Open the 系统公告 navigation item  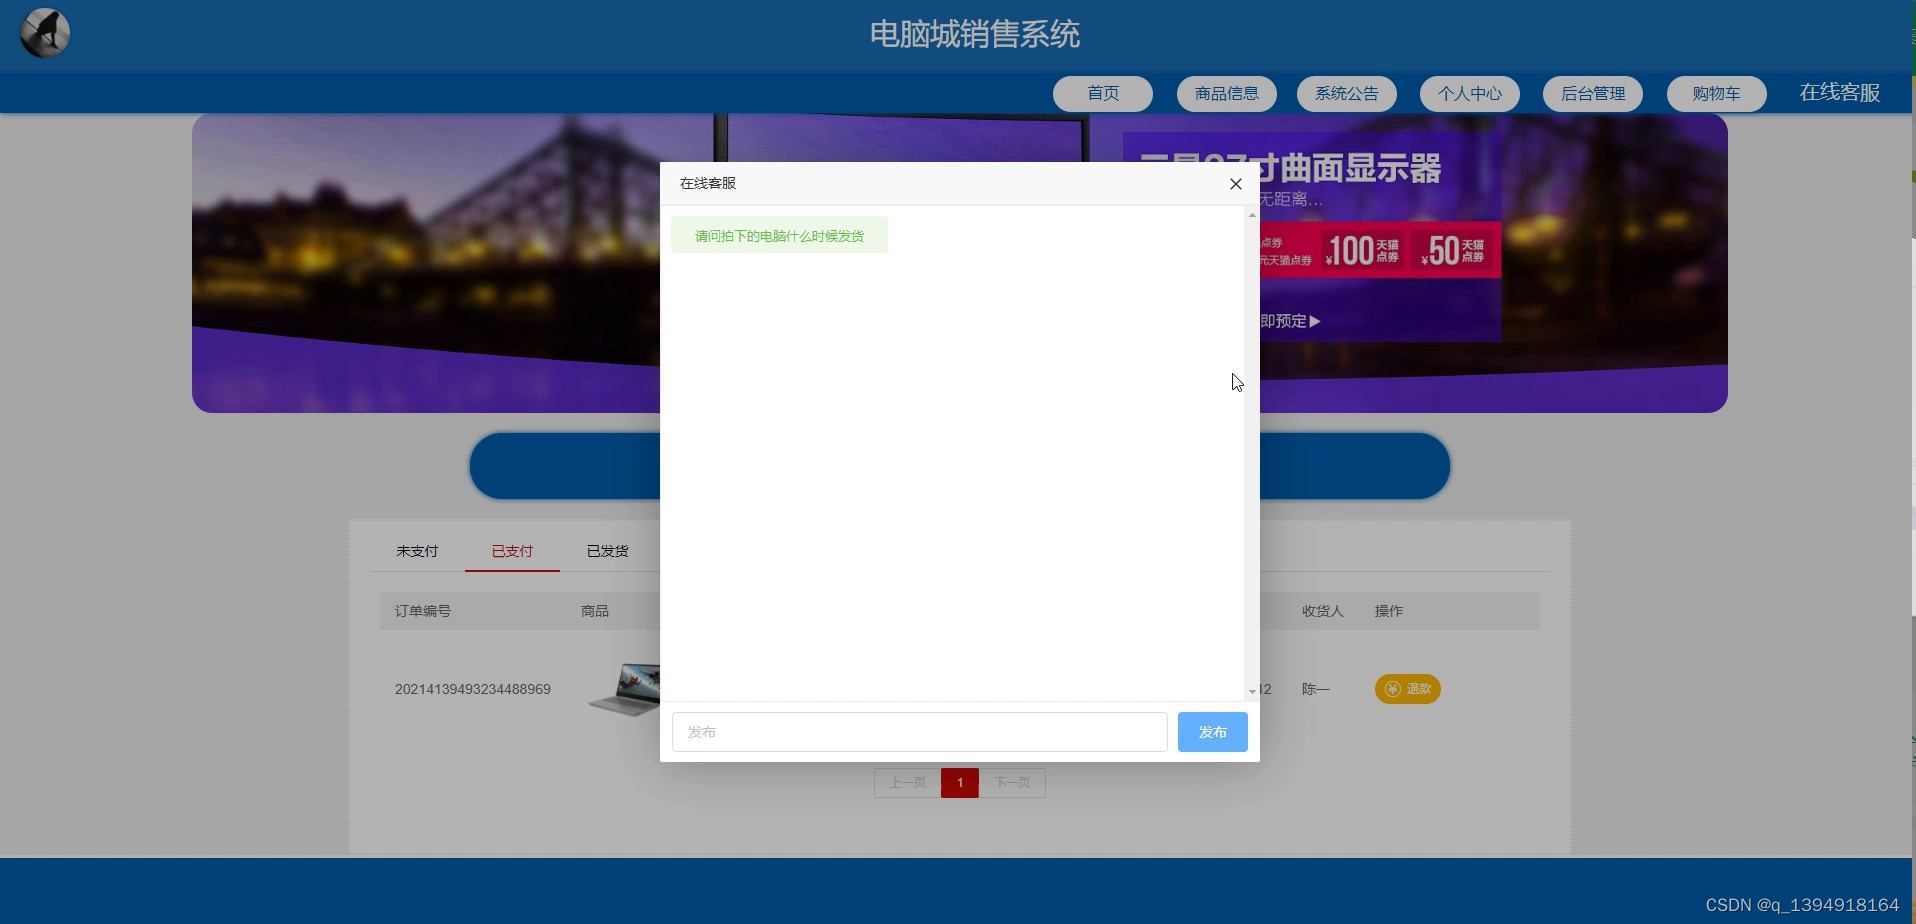coord(1347,94)
